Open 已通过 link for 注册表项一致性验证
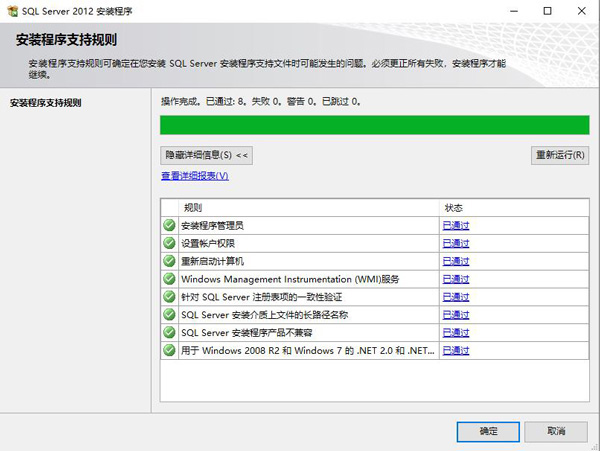 pyautogui.click(x=456, y=297)
